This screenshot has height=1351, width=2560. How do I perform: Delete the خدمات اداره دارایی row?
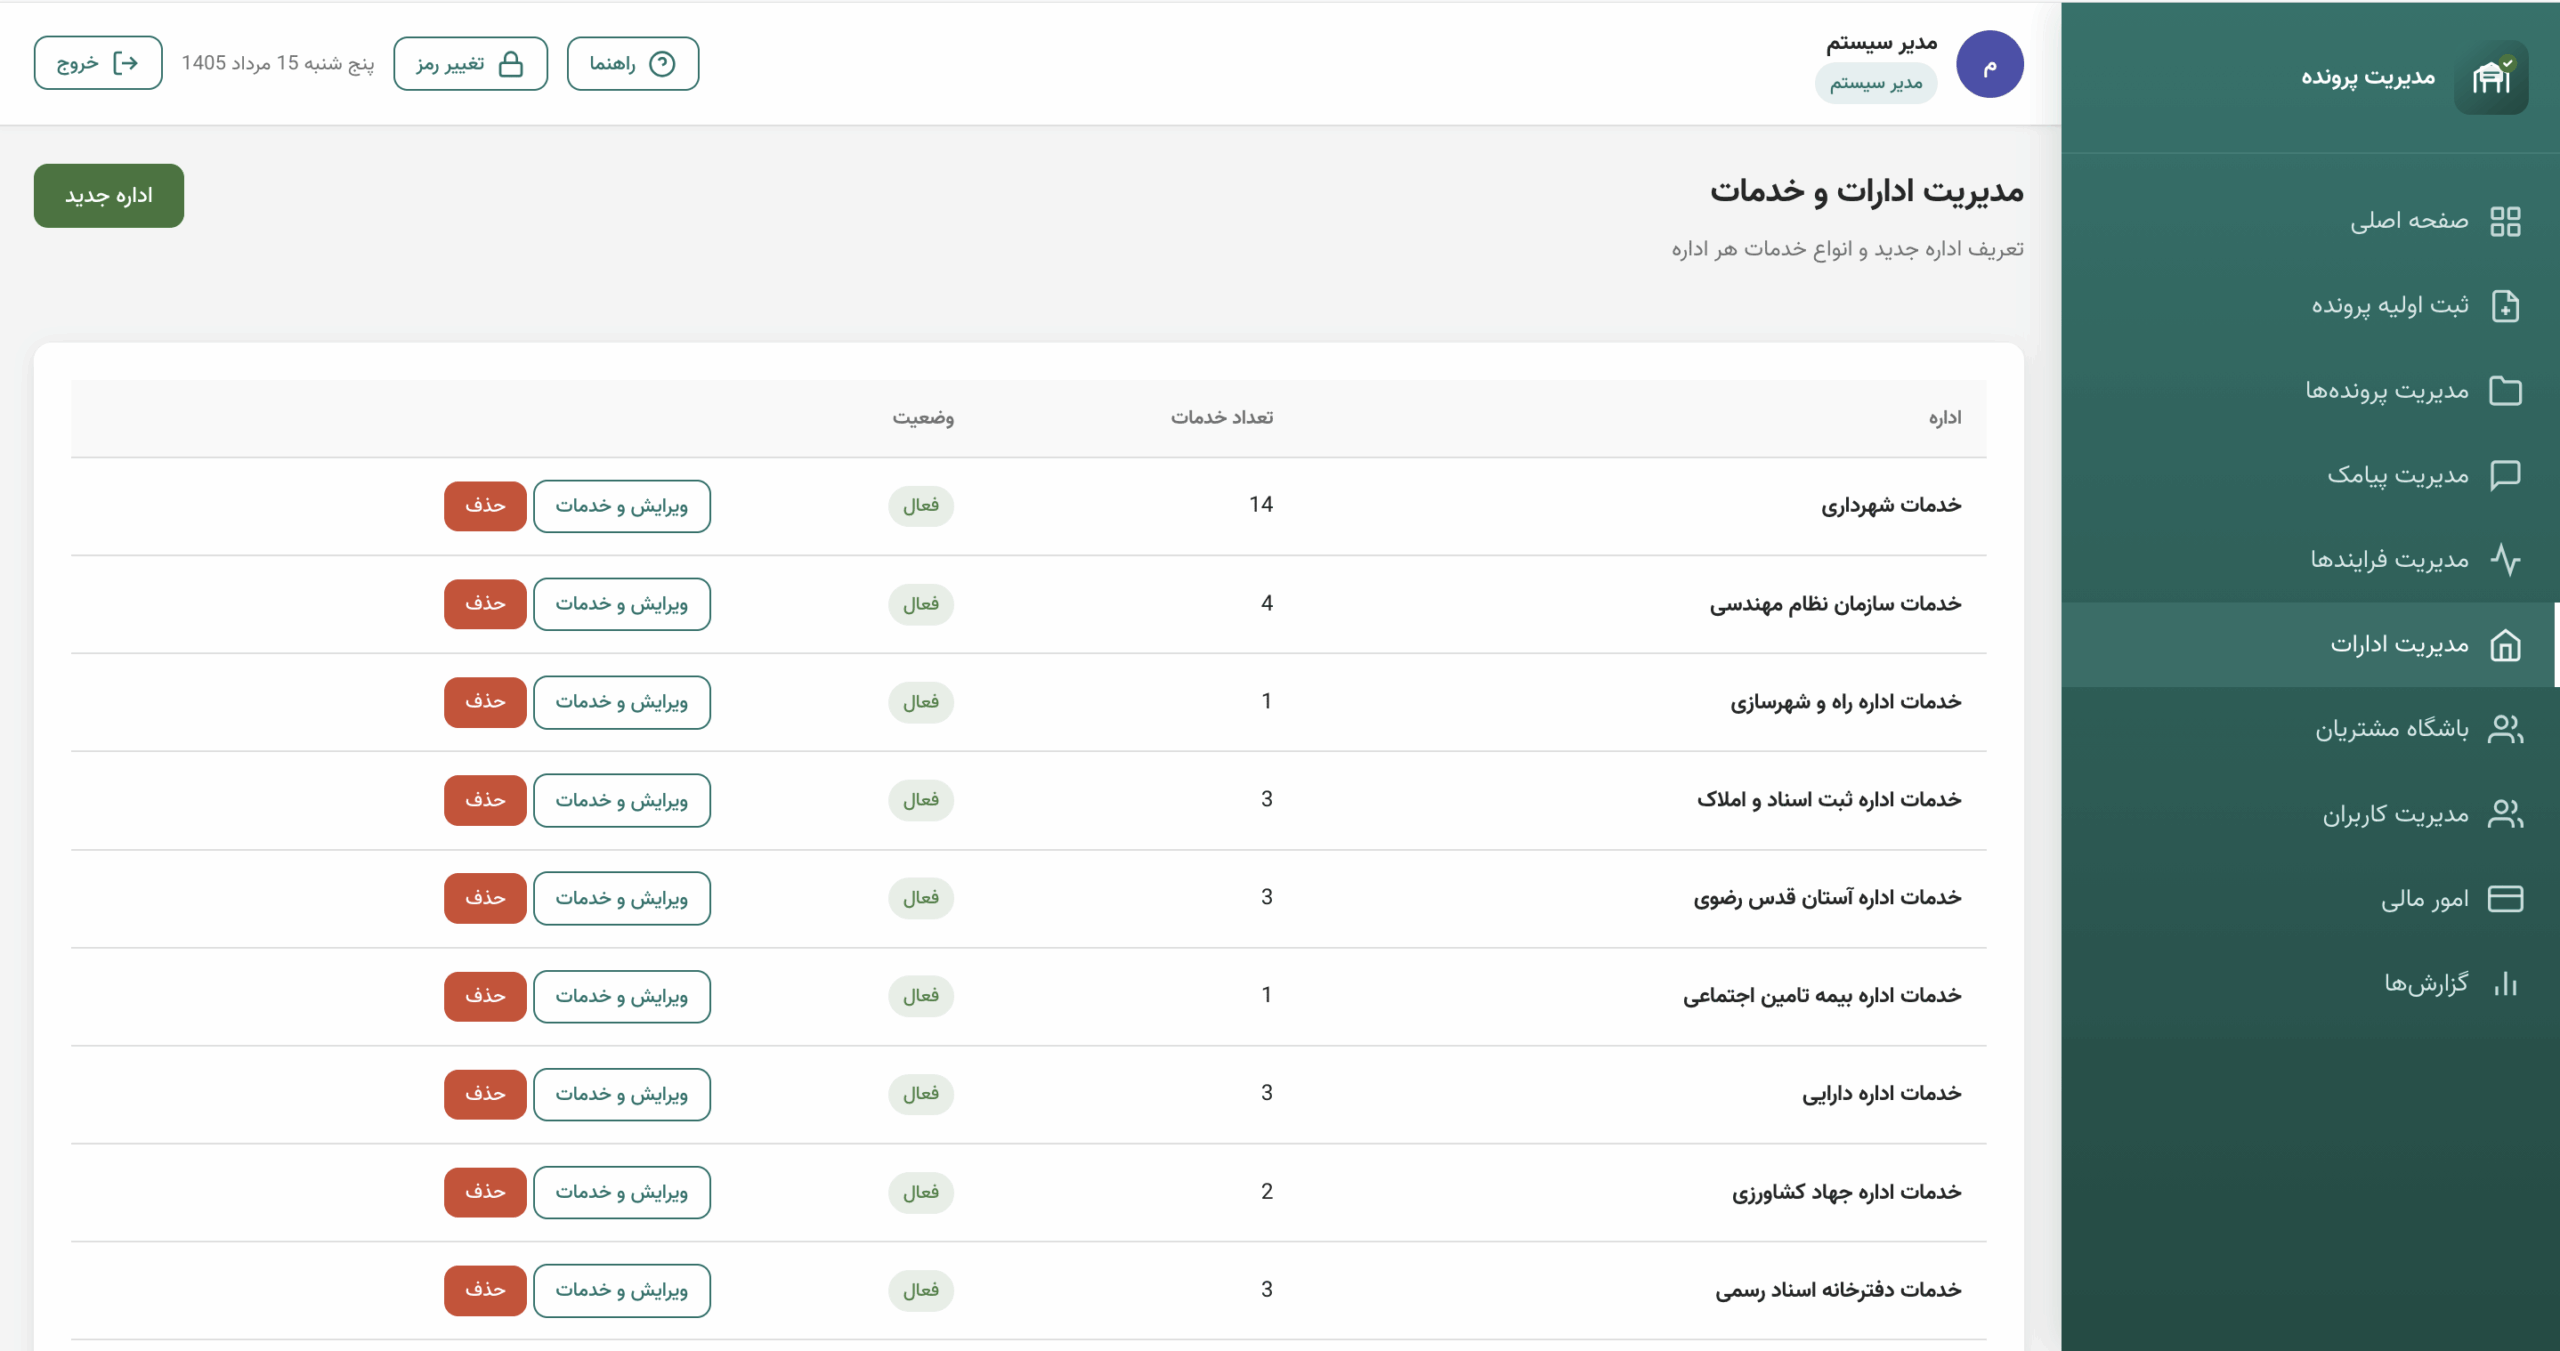(485, 1094)
